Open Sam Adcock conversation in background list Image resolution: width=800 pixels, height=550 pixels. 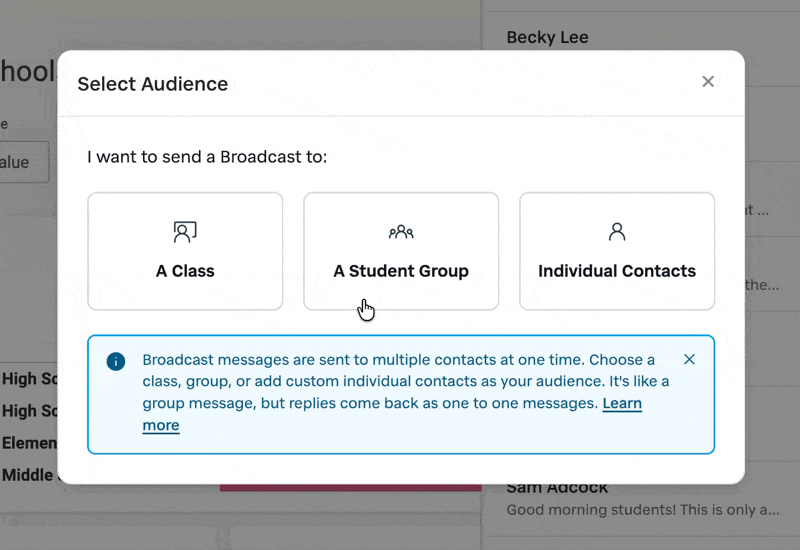[557, 489]
